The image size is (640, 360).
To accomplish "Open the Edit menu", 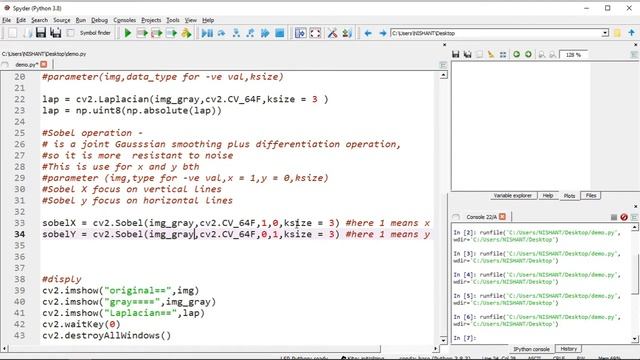I will click(x=21, y=20).
